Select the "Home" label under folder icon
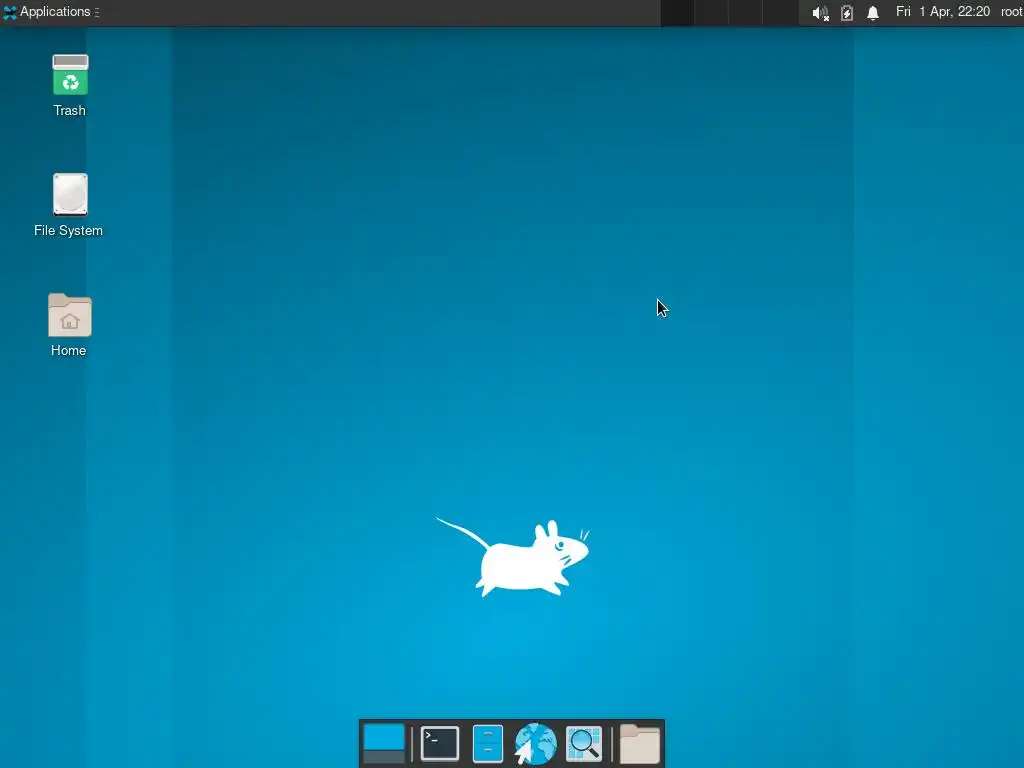The height and width of the screenshot is (768, 1024). [69, 351]
